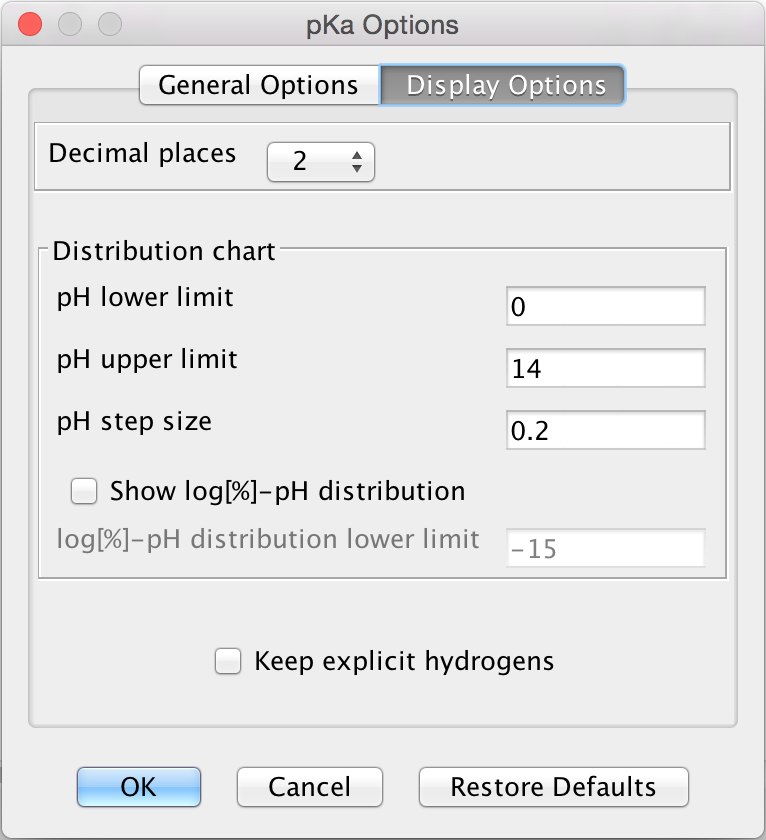
Task: Click the pH step size label text
Action: 135,421
